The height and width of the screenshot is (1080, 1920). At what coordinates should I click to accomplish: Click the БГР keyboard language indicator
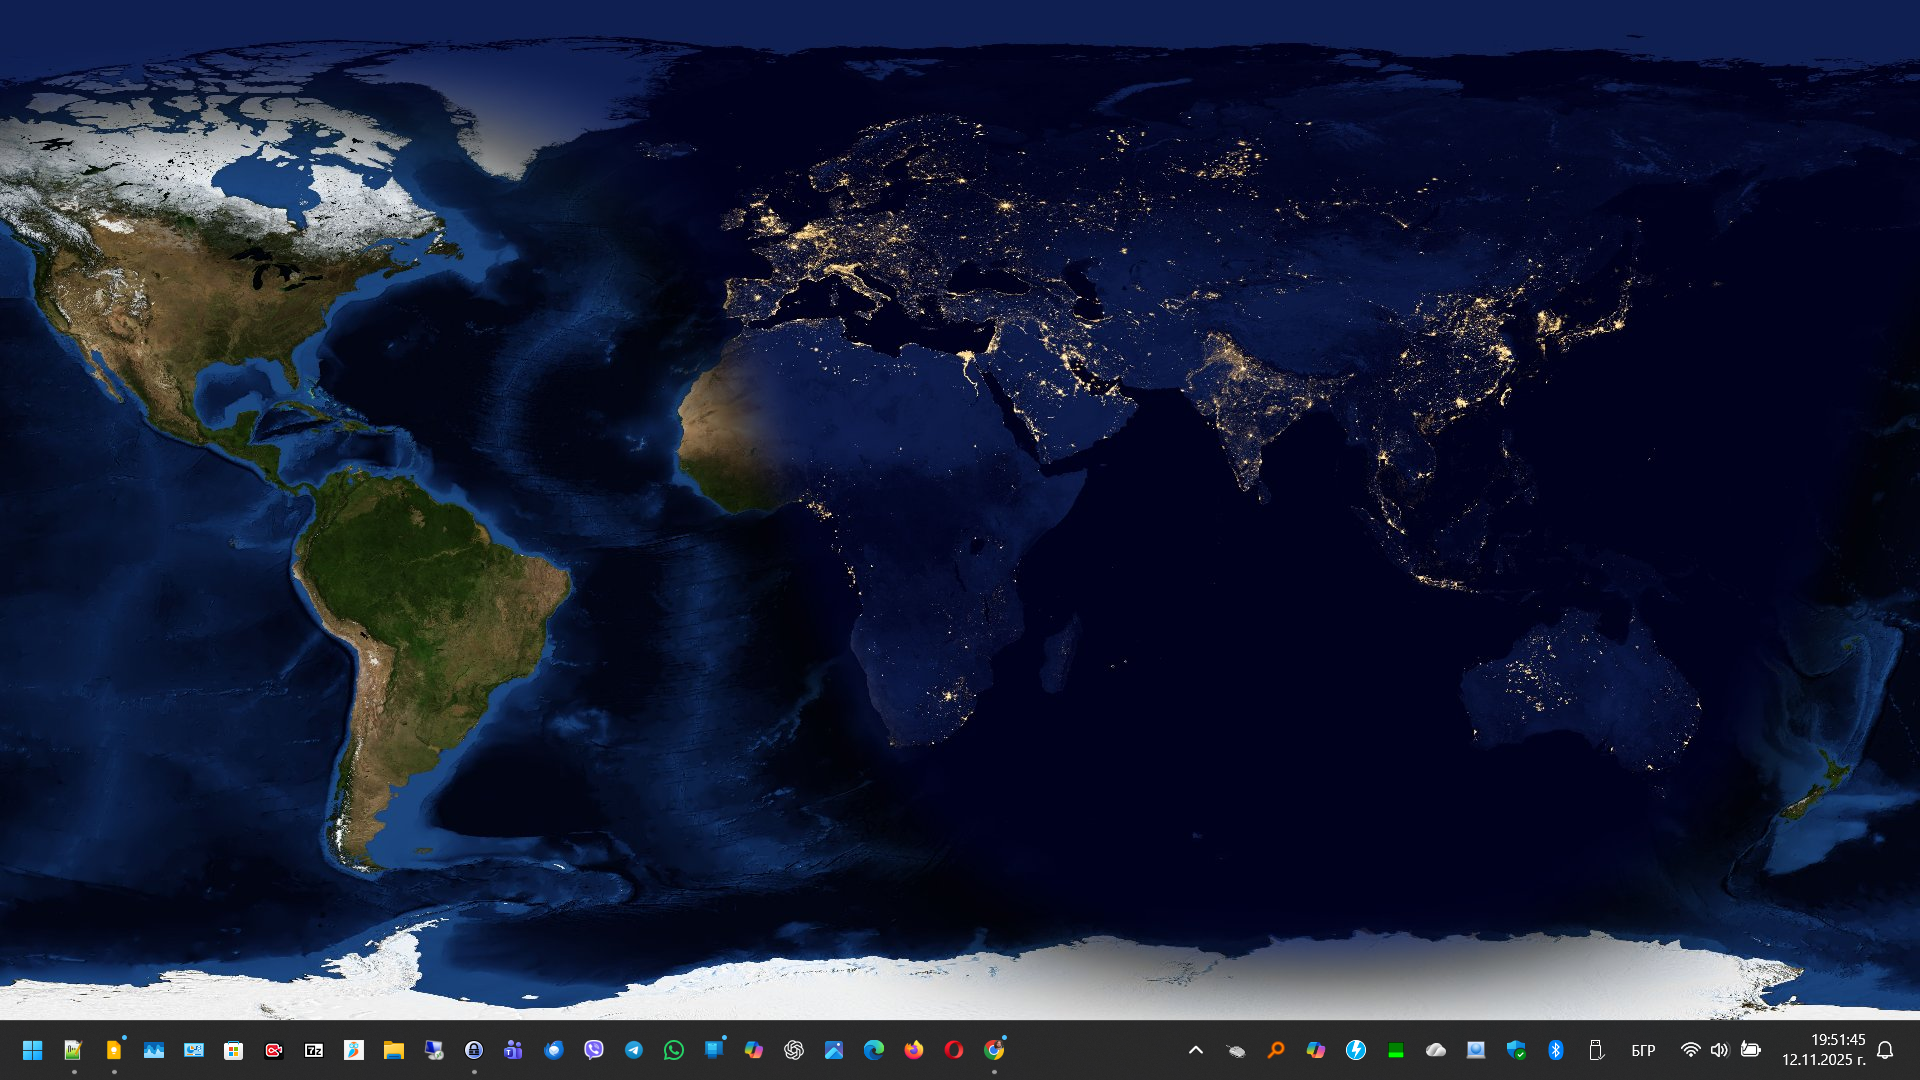coord(1643,1050)
